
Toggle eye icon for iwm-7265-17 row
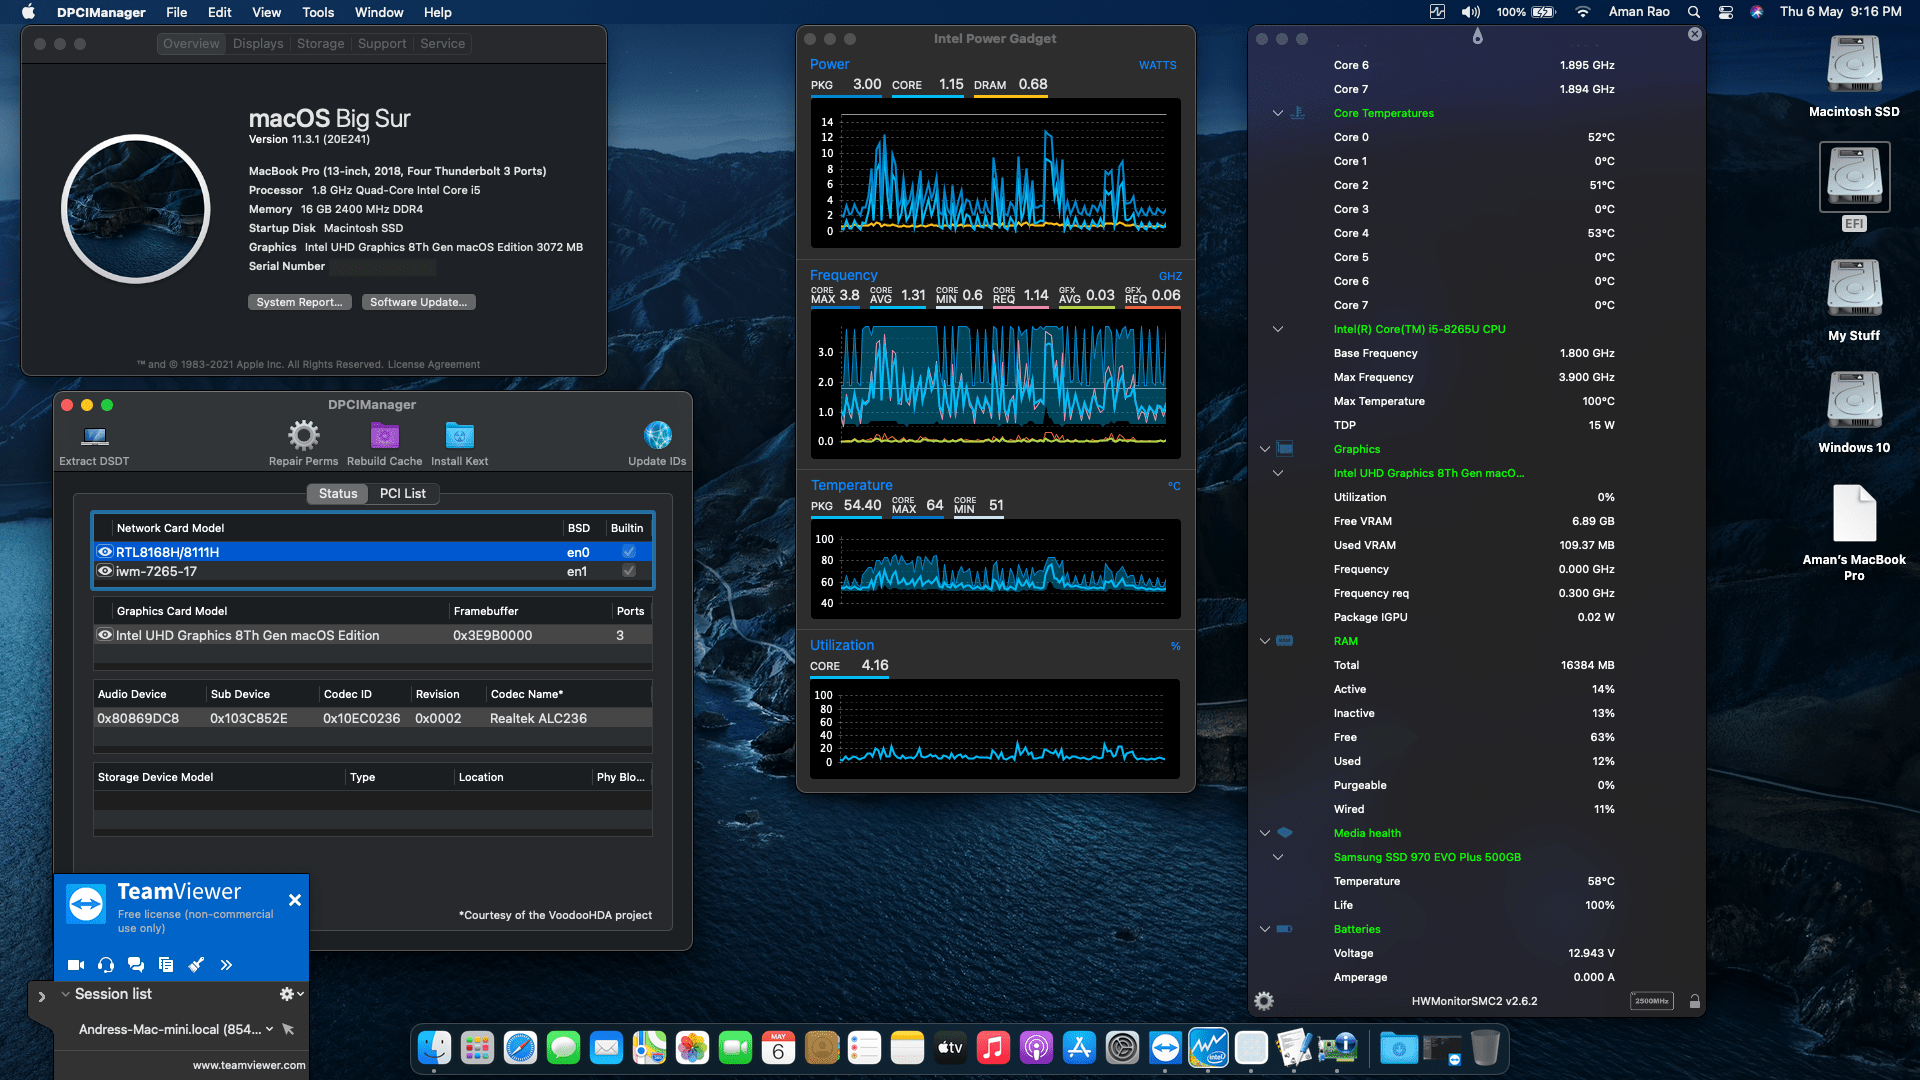coord(104,571)
